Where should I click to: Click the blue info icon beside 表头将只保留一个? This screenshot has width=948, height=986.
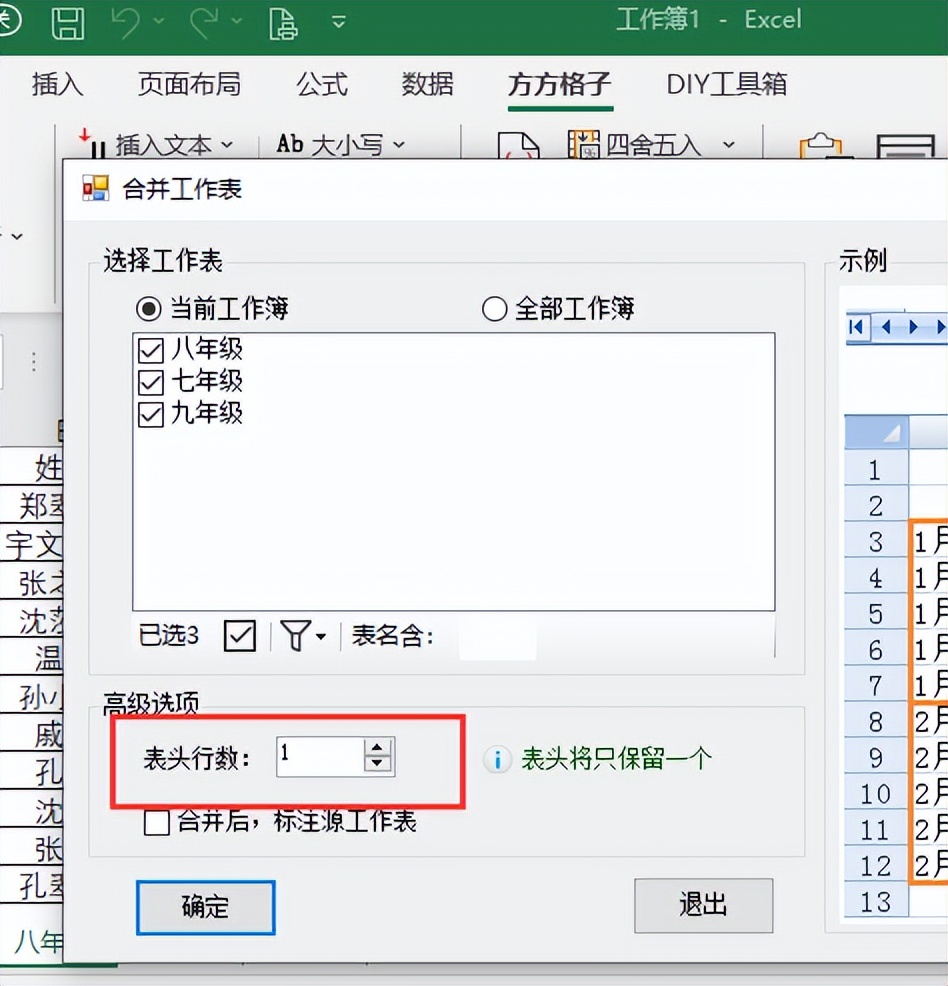tap(497, 759)
